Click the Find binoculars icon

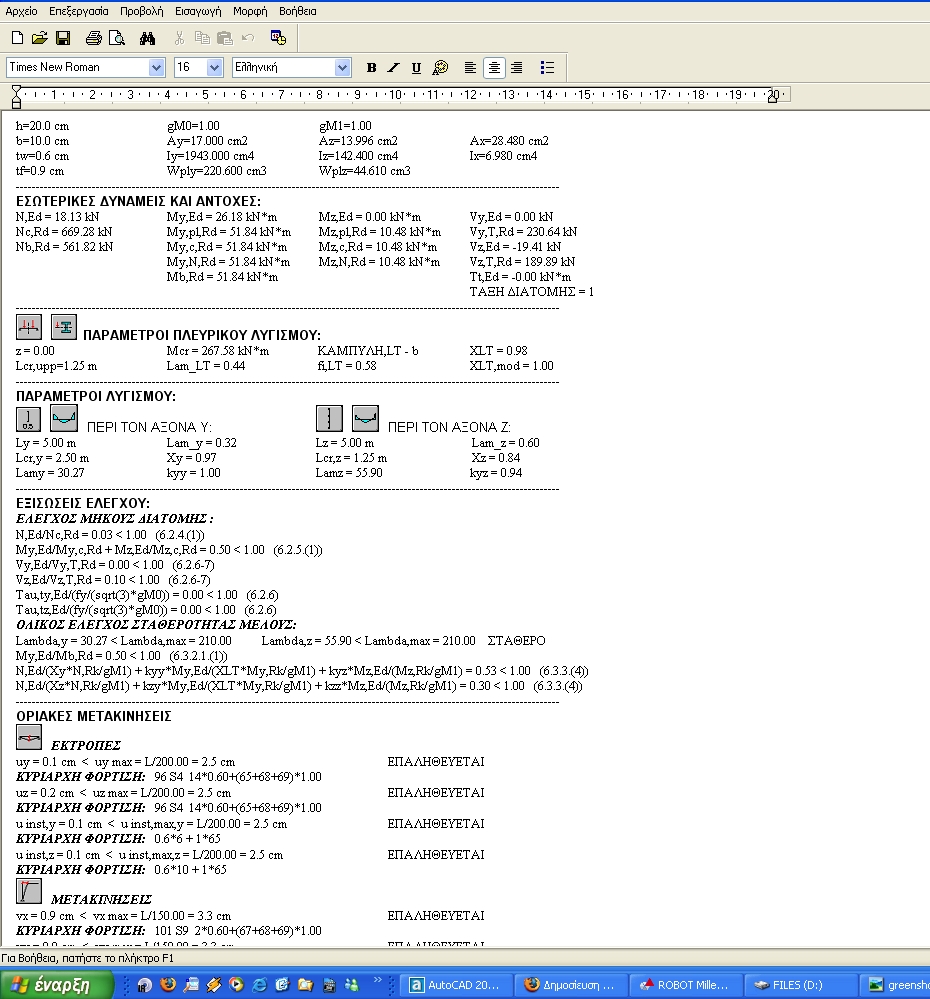pyautogui.click(x=147, y=38)
